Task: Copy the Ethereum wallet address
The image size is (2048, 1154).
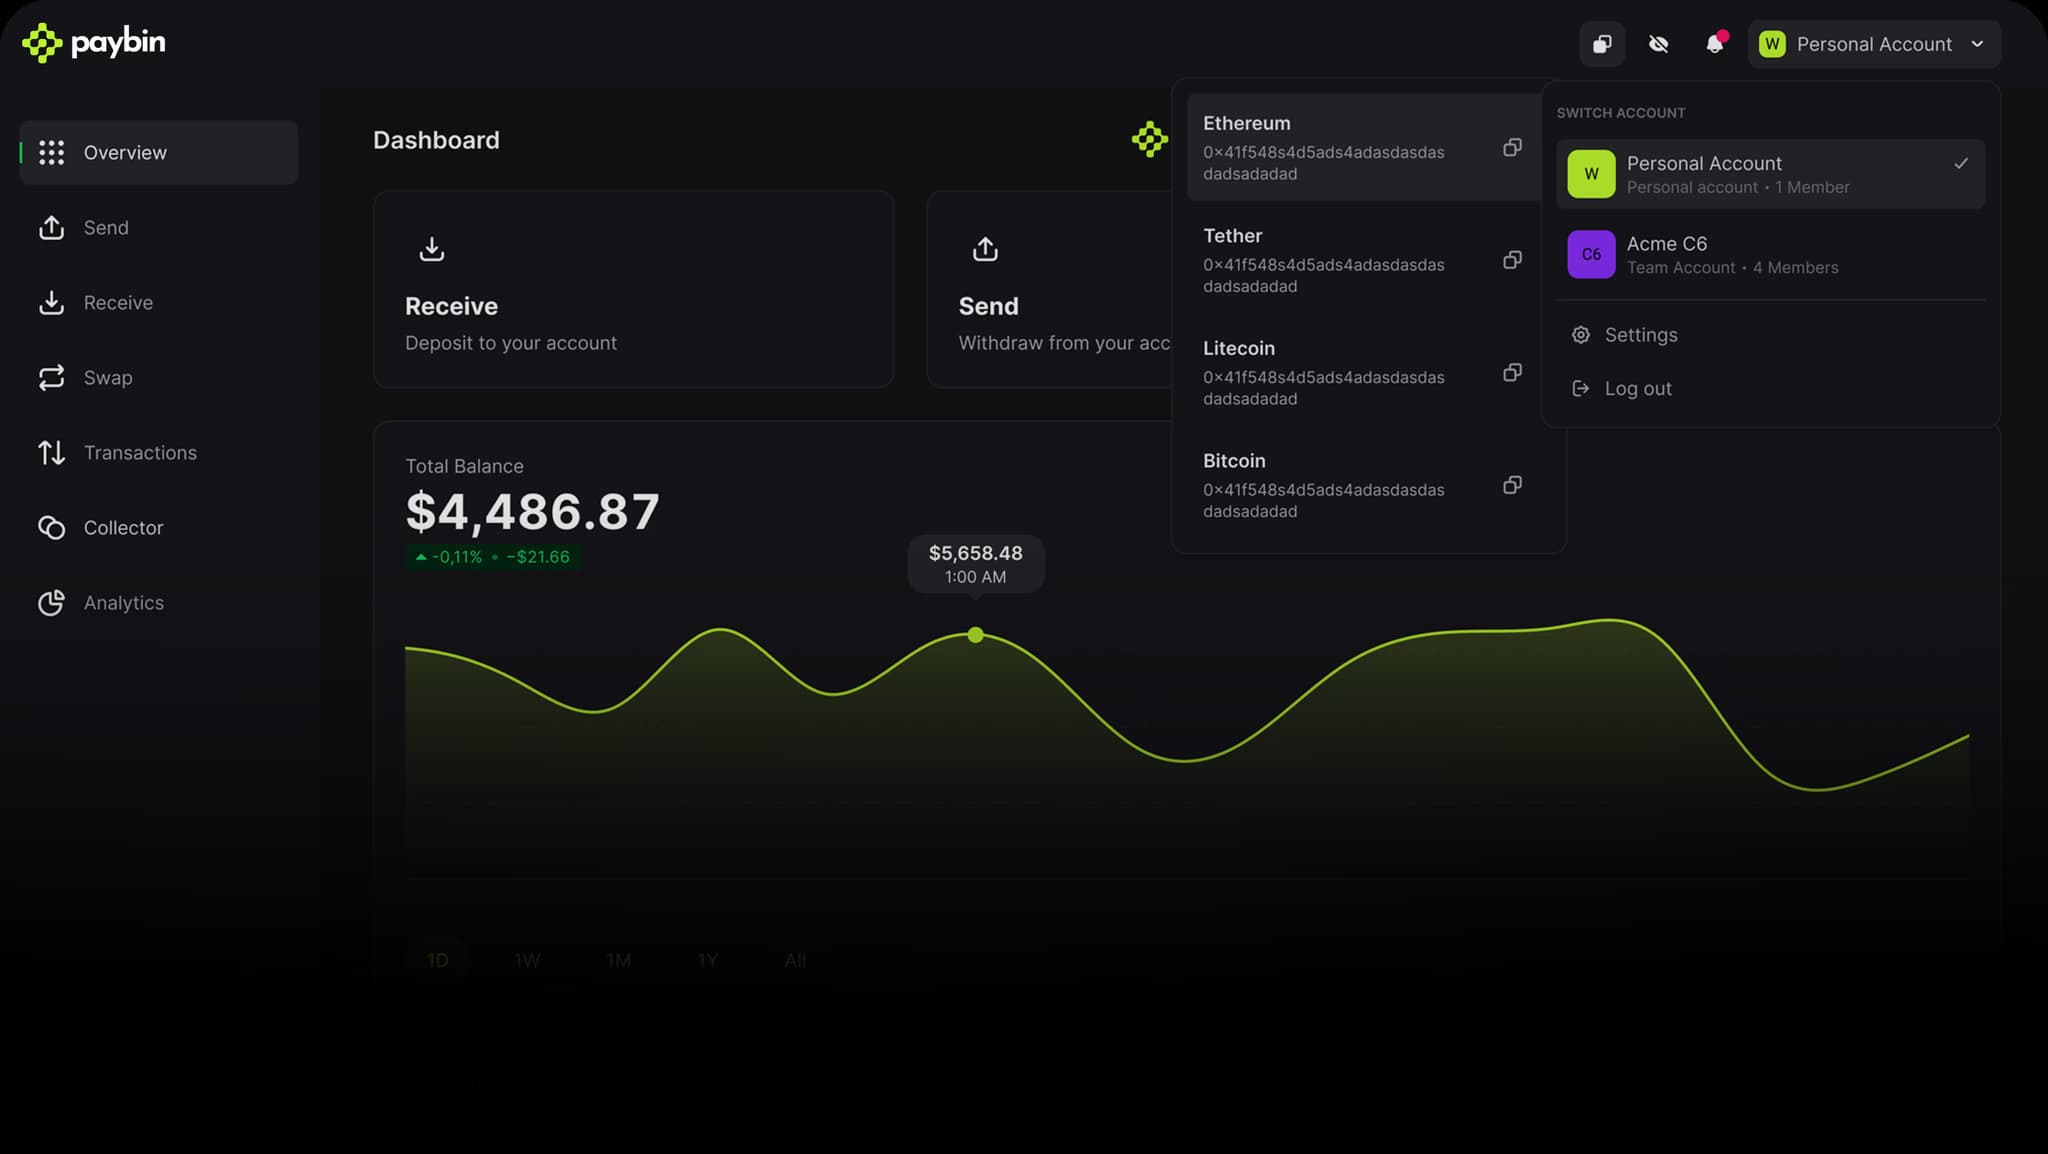Action: (x=1512, y=148)
